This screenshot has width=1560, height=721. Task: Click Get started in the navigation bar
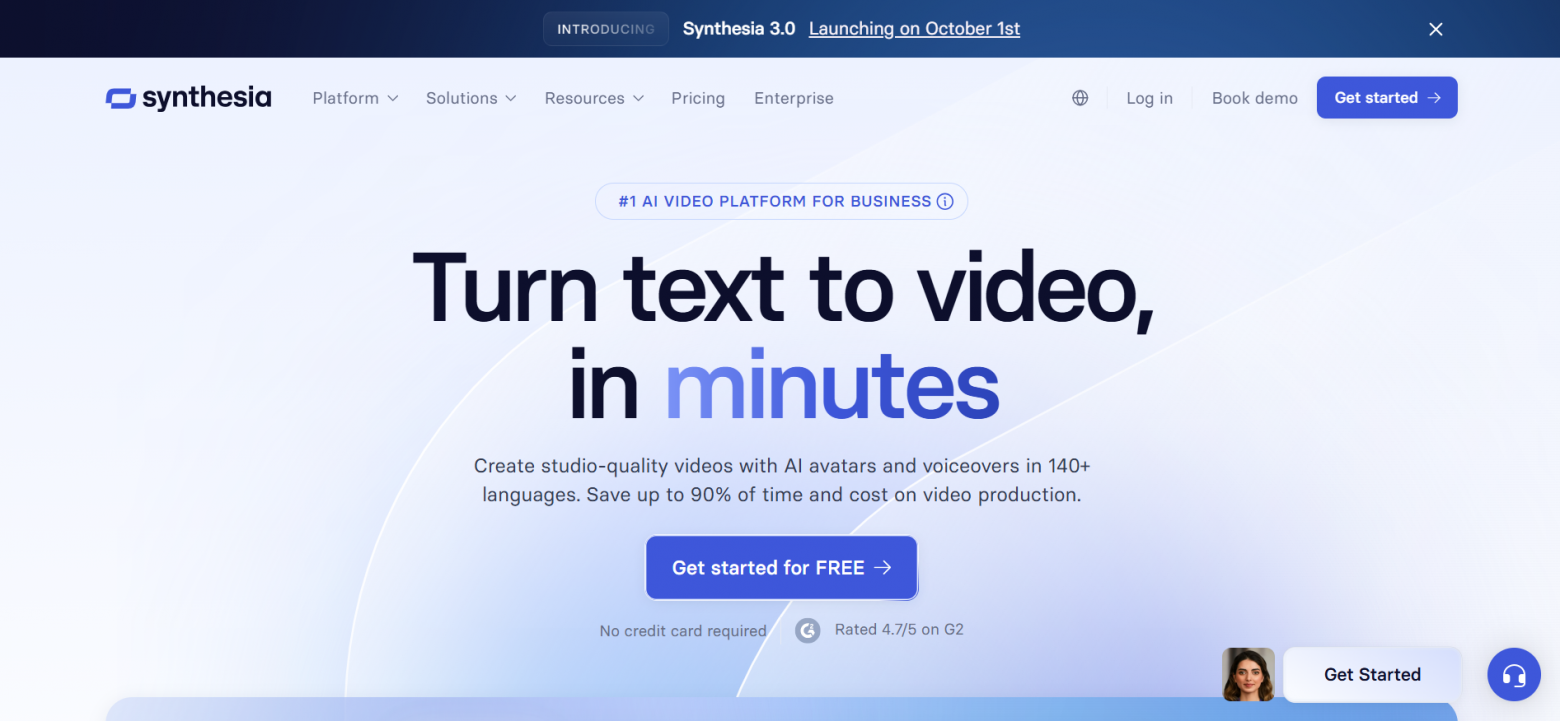[x=1387, y=97]
